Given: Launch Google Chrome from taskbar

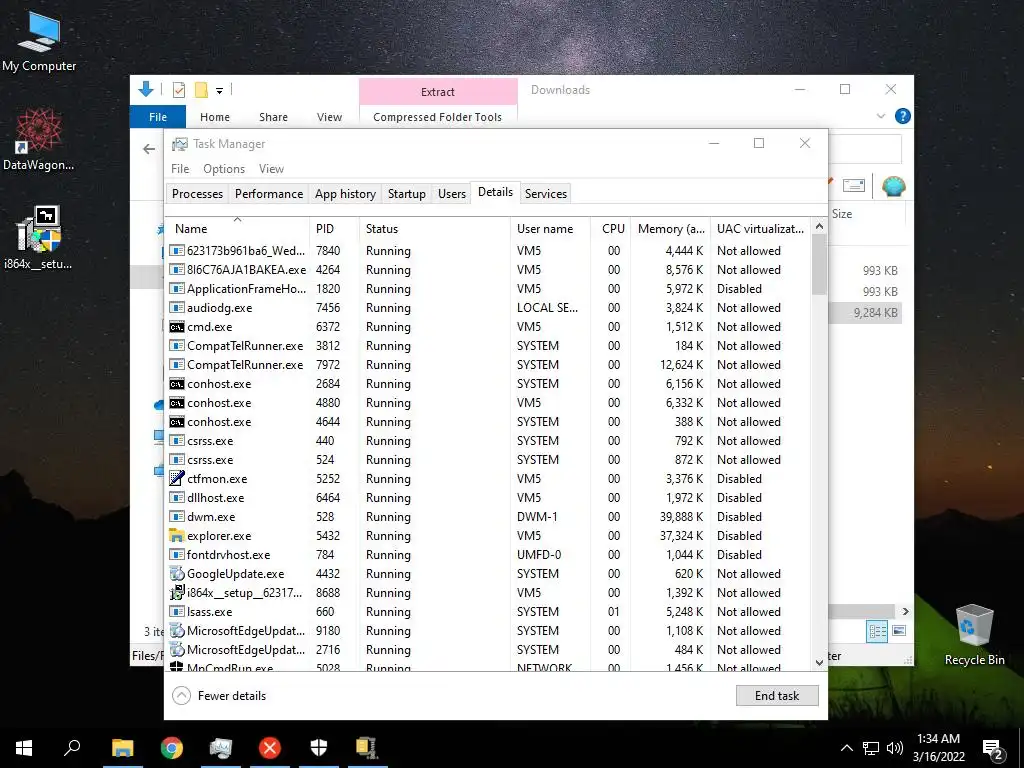Looking at the screenshot, I should coord(172,748).
